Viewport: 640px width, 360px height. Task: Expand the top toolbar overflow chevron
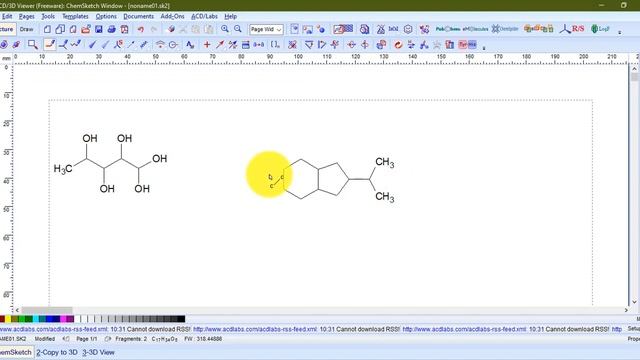click(620, 32)
